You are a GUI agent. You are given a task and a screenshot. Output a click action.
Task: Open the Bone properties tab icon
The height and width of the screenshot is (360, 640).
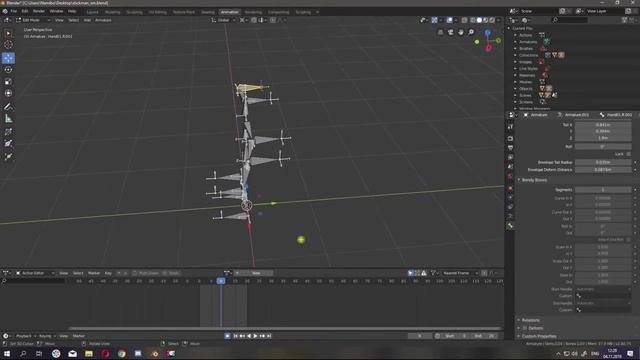[x=510, y=226]
